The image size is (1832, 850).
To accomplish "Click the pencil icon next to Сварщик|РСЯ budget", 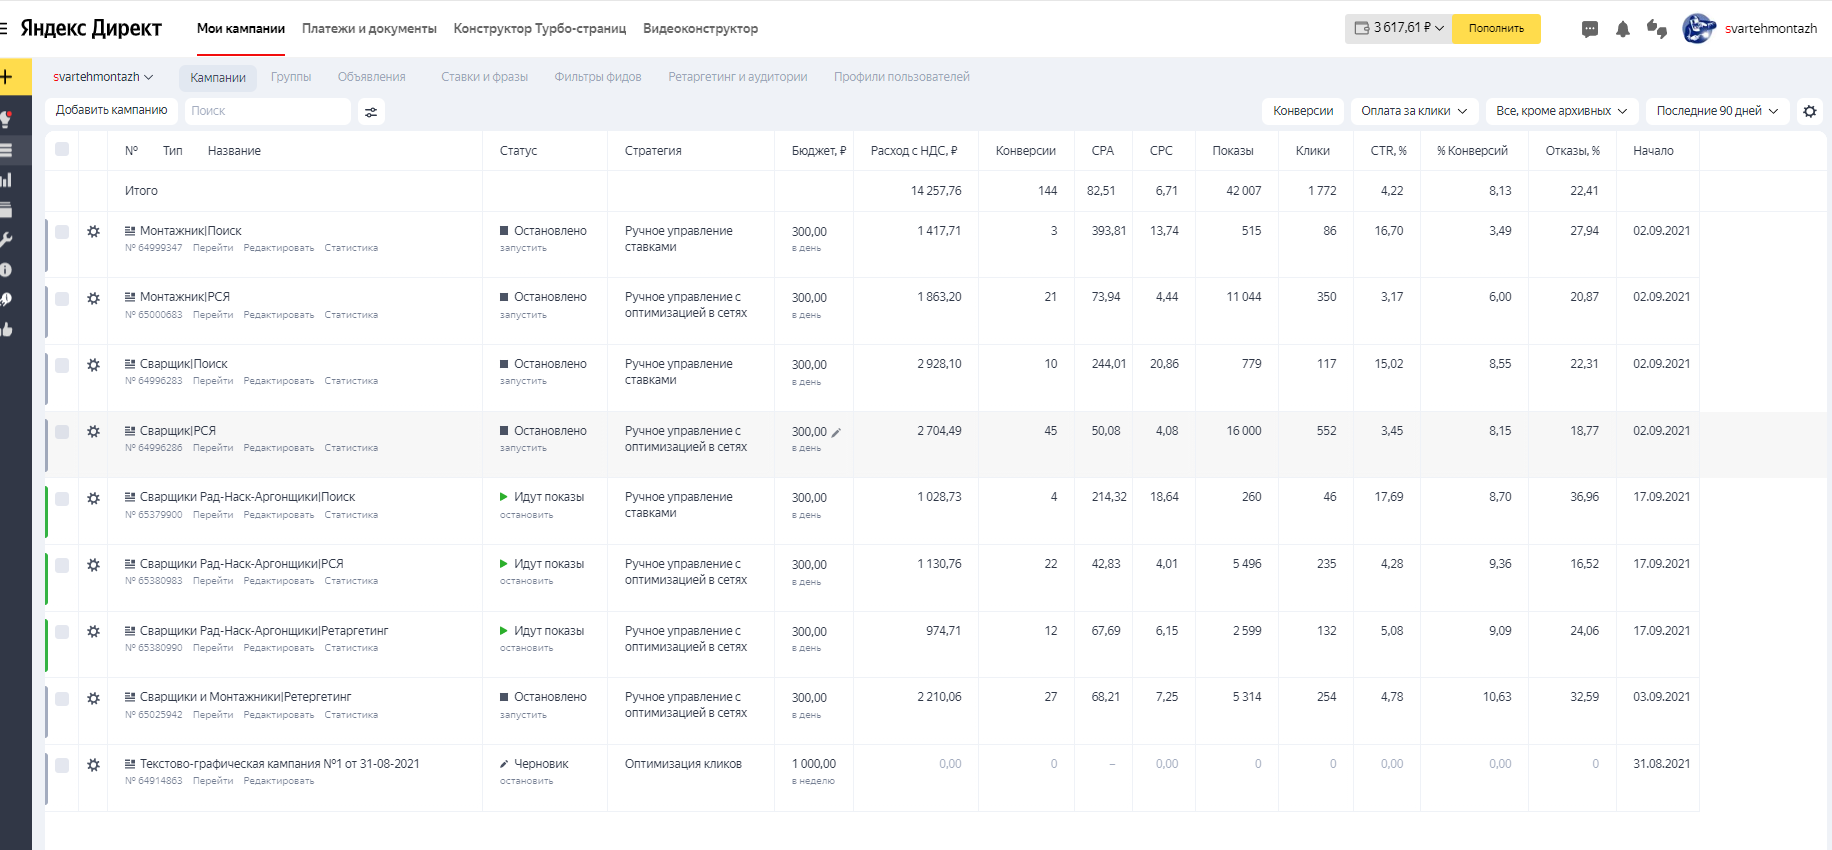I will [x=837, y=433].
